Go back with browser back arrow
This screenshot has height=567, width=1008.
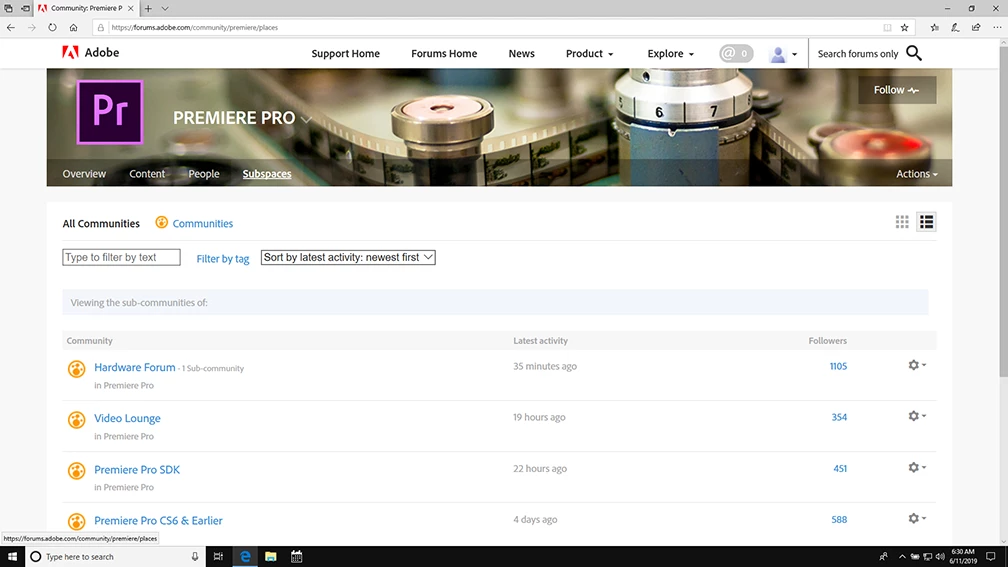[11, 28]
